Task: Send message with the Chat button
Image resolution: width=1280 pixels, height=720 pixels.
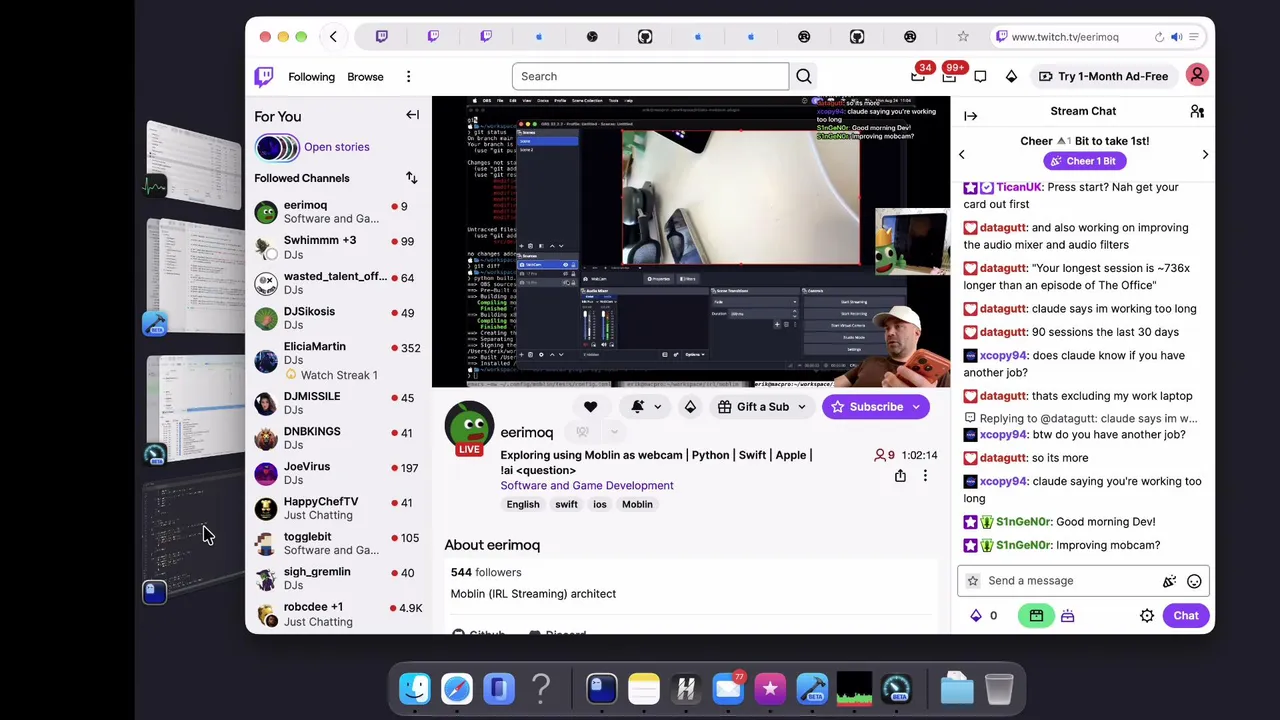Action: click(x=1186, y=616)
